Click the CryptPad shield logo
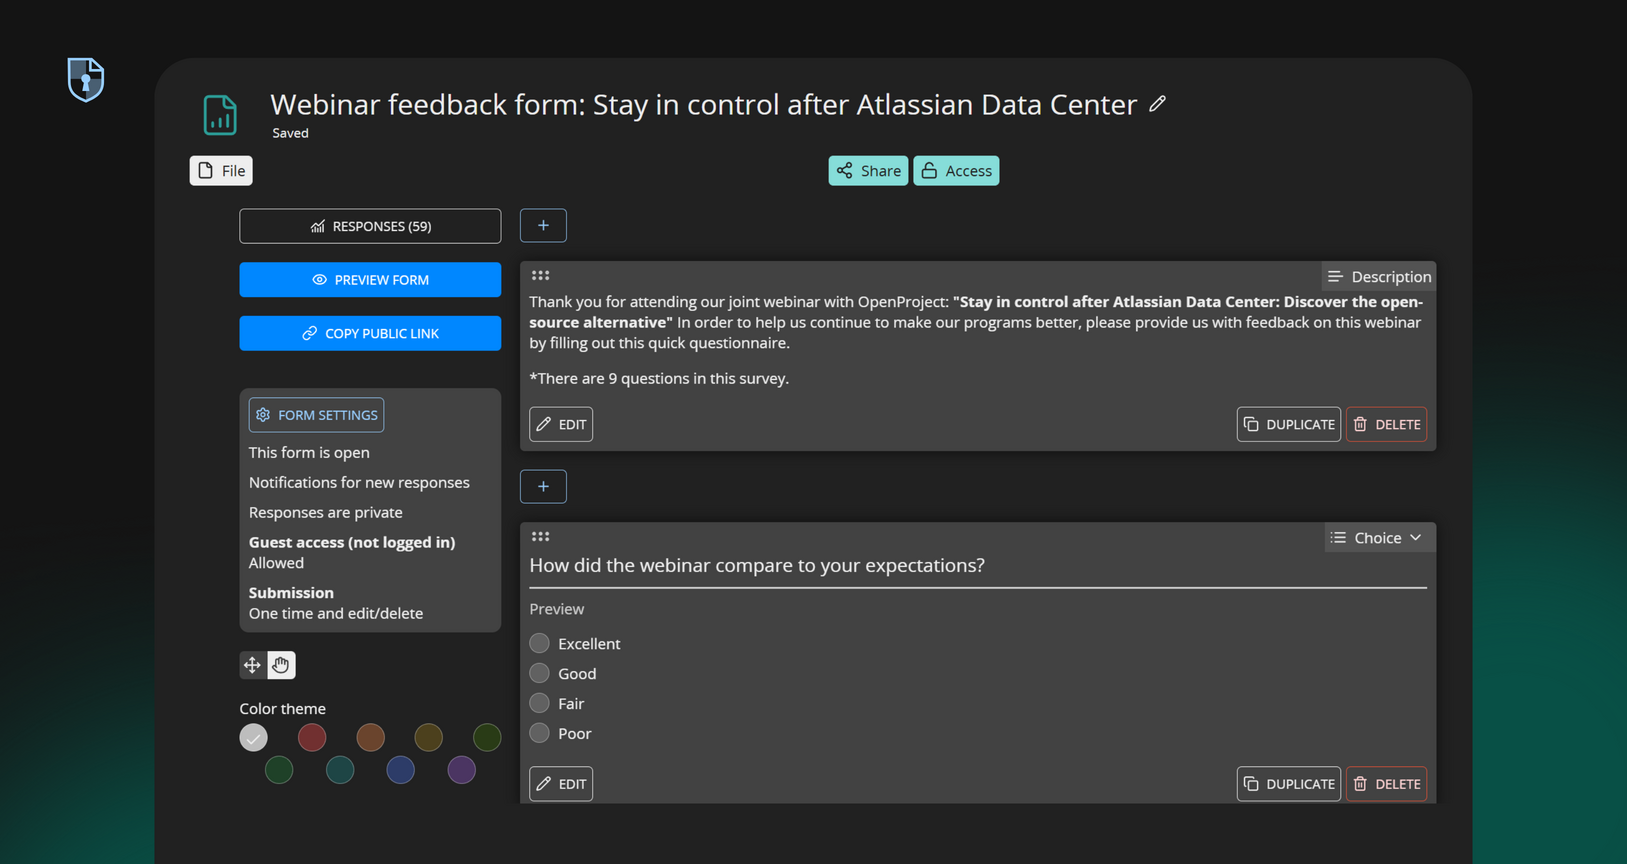Viewport: 1627px width, 864px height. point(86,79)
